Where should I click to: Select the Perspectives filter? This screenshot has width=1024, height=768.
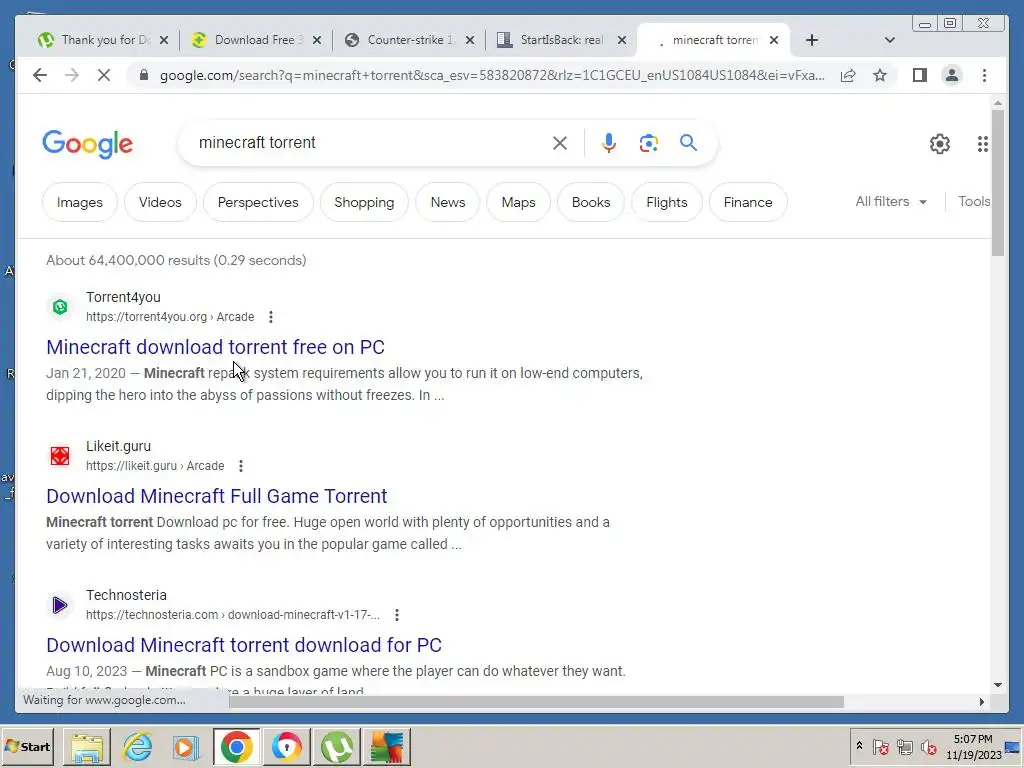pyautogui.click(x=258, y=202)
